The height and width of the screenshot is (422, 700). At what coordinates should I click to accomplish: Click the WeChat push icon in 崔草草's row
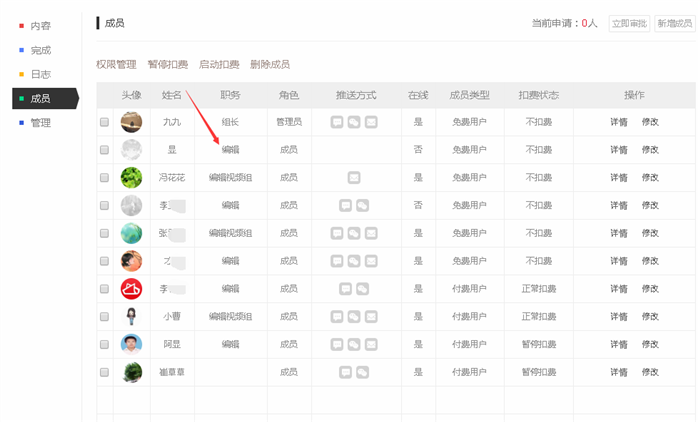coord(362,372)
